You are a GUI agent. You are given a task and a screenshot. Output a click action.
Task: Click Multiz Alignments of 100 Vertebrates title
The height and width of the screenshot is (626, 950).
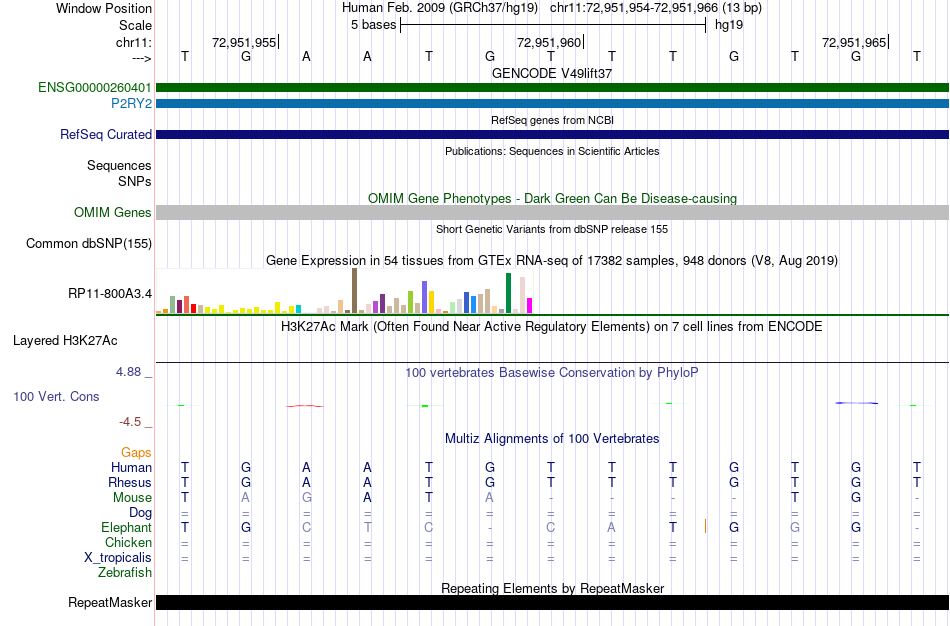(x=552, y=438)
